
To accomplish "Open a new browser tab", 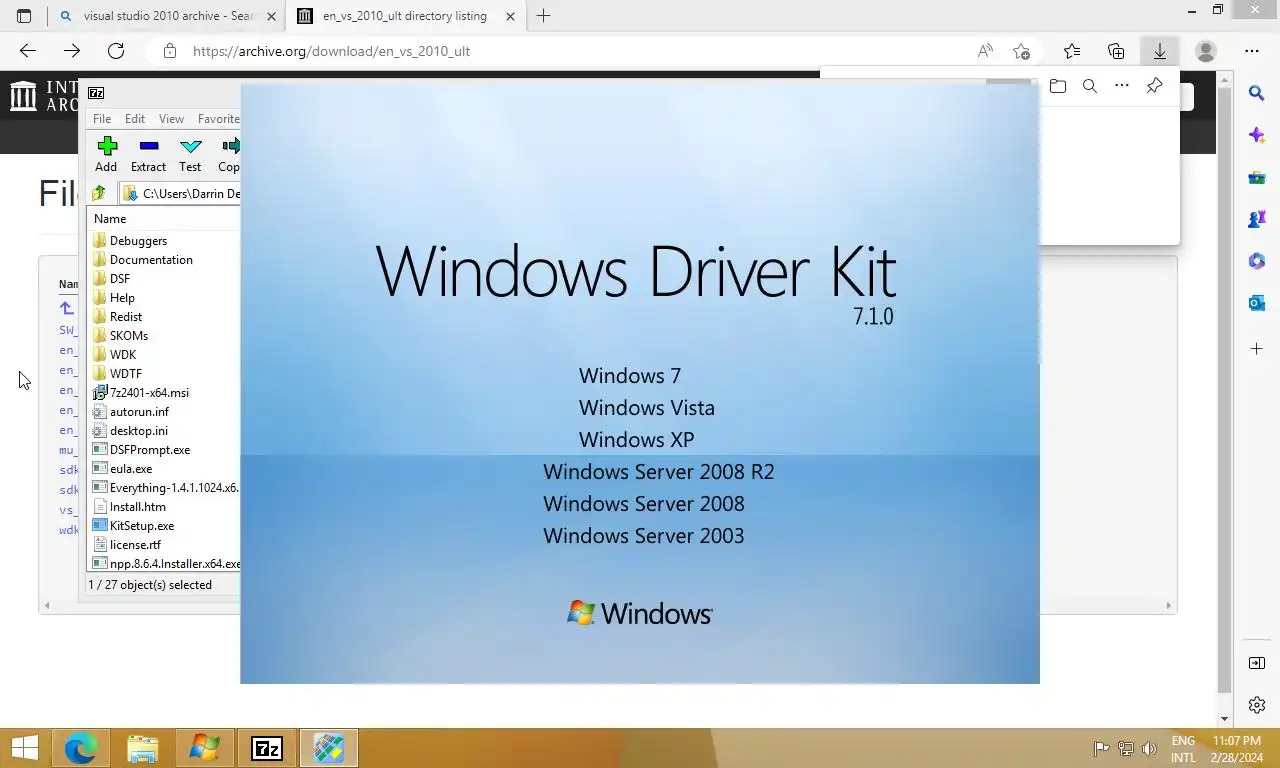I will point(544,16).
